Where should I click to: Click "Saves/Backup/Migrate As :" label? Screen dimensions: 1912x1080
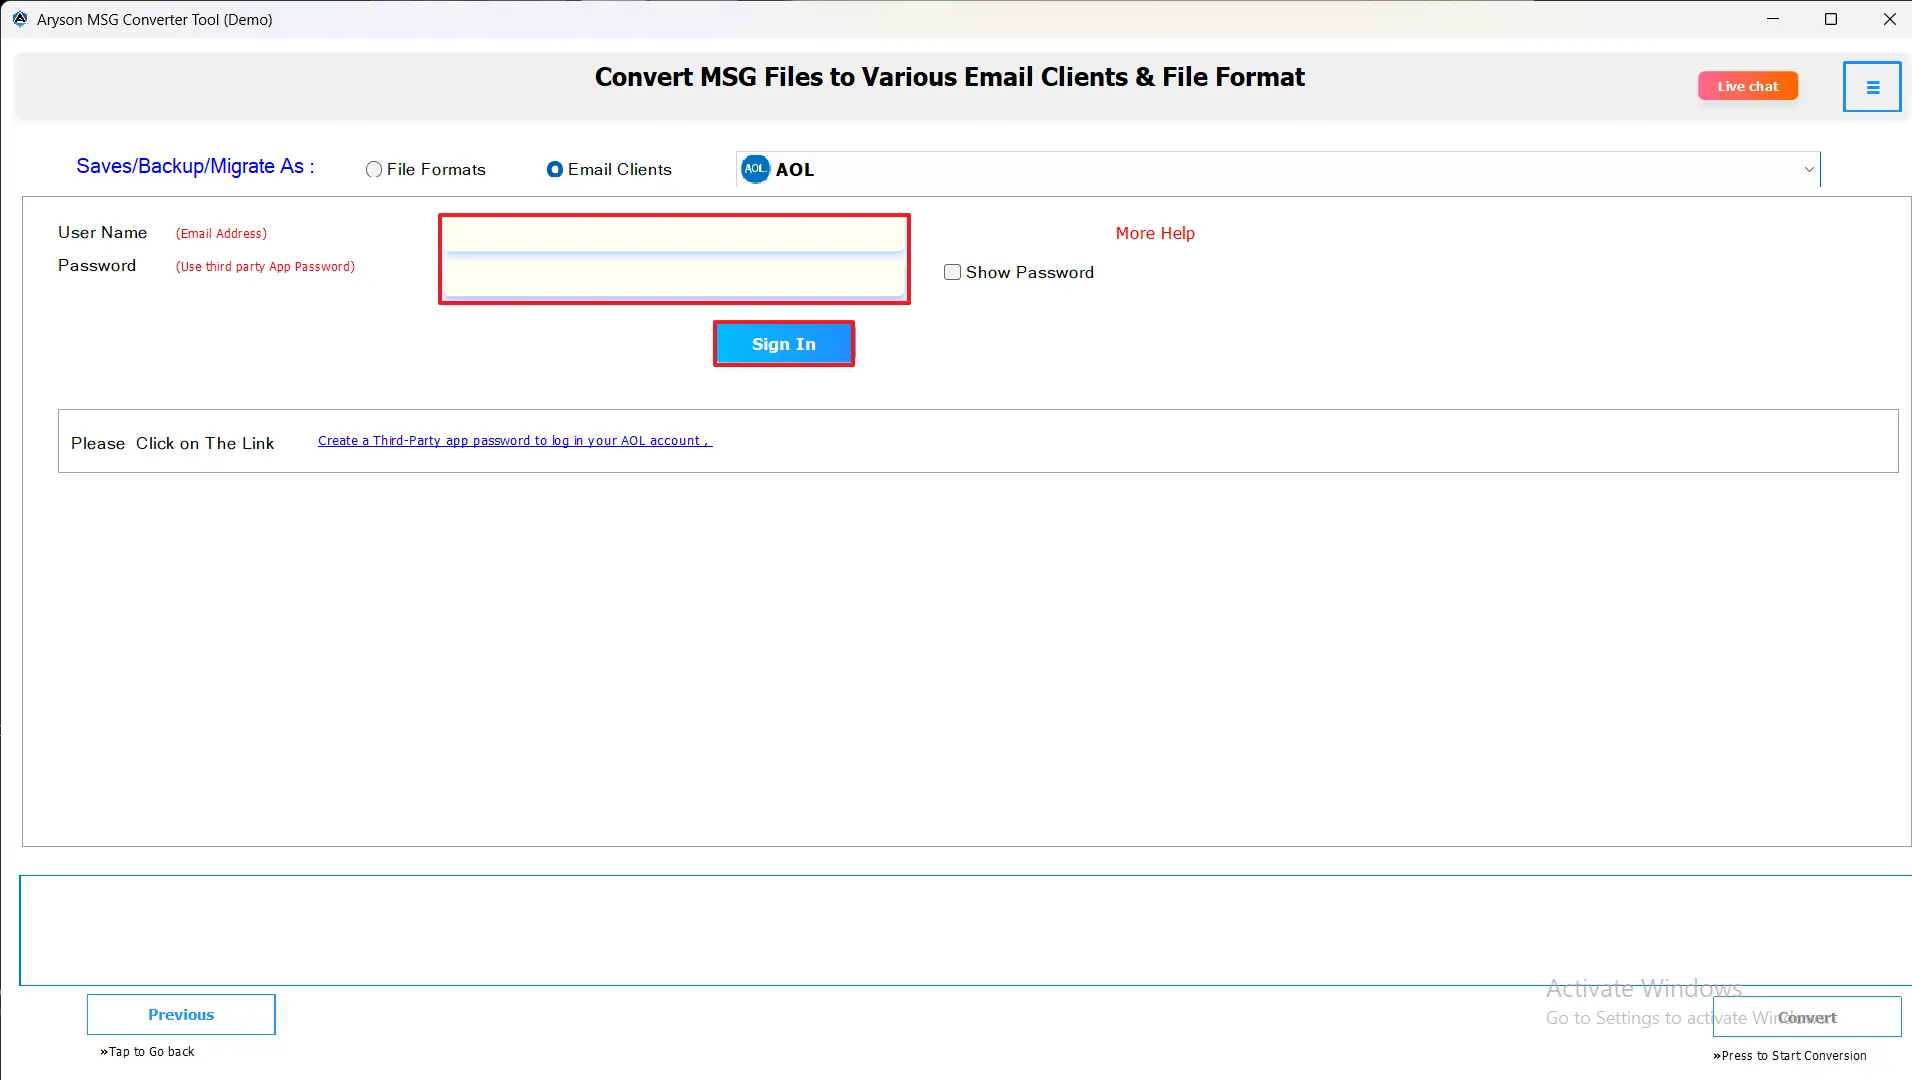point(195,166)
